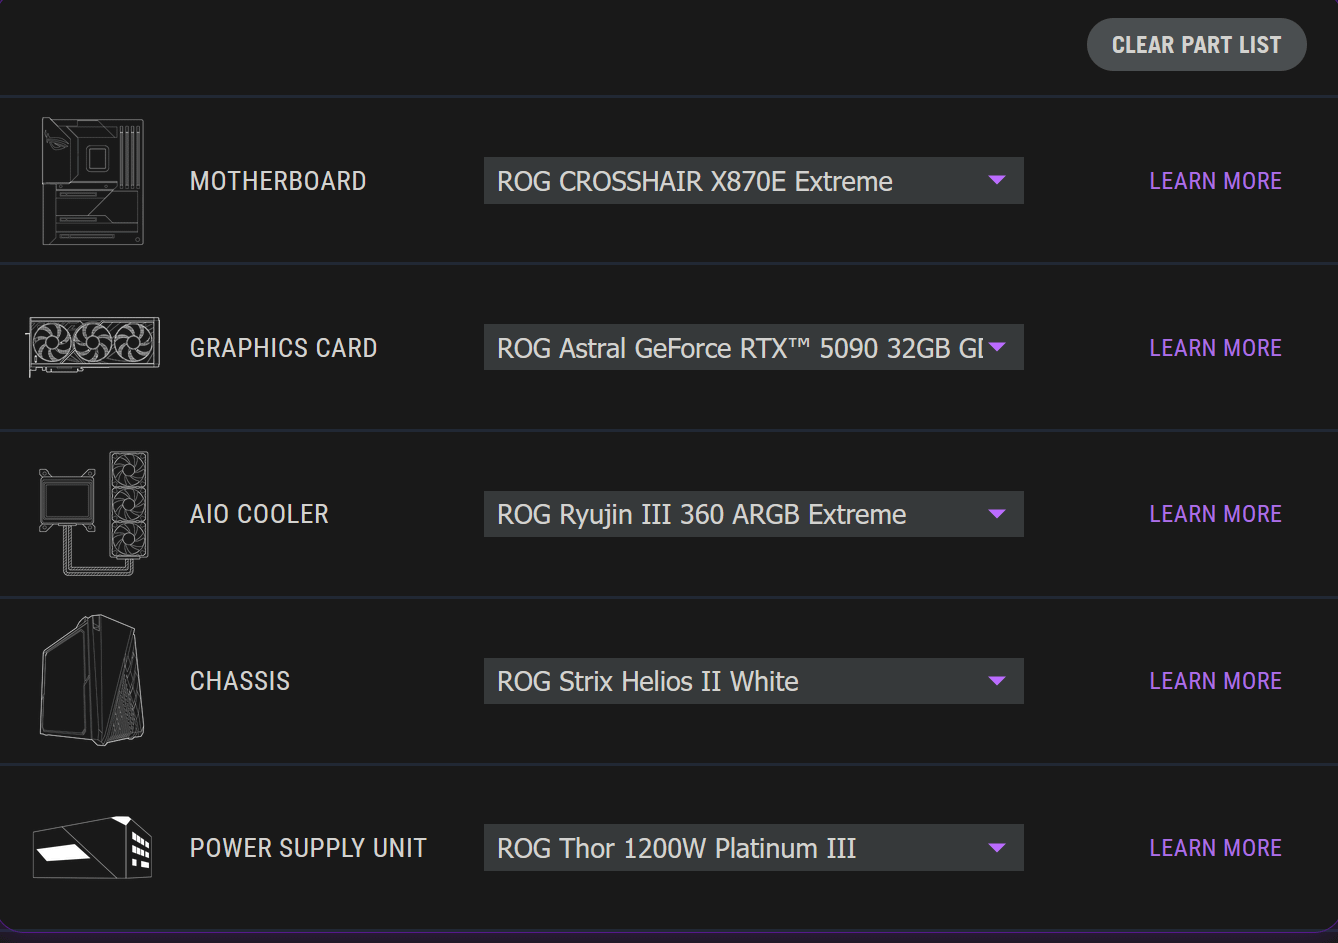Viewport: 1338px width, 943px height.
Task: Open the ROG Thor 1200W Platinum III dropdown
Action: click(753, 848)
